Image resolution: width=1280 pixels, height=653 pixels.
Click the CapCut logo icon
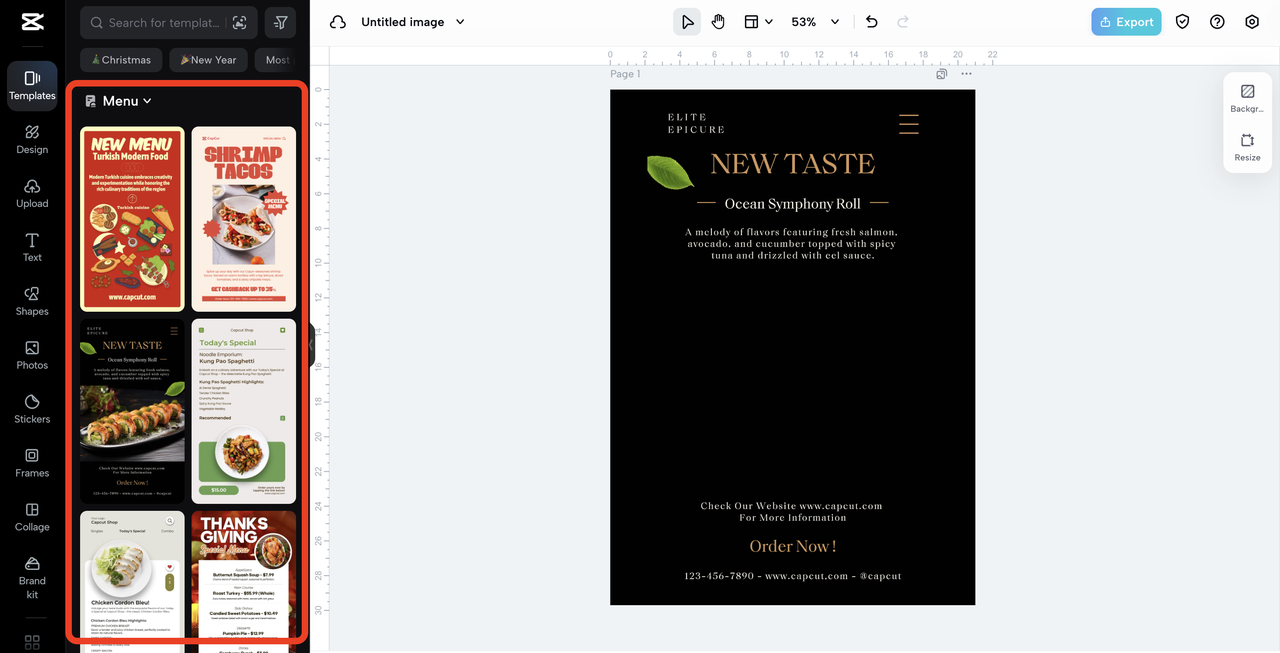[31, 22]
